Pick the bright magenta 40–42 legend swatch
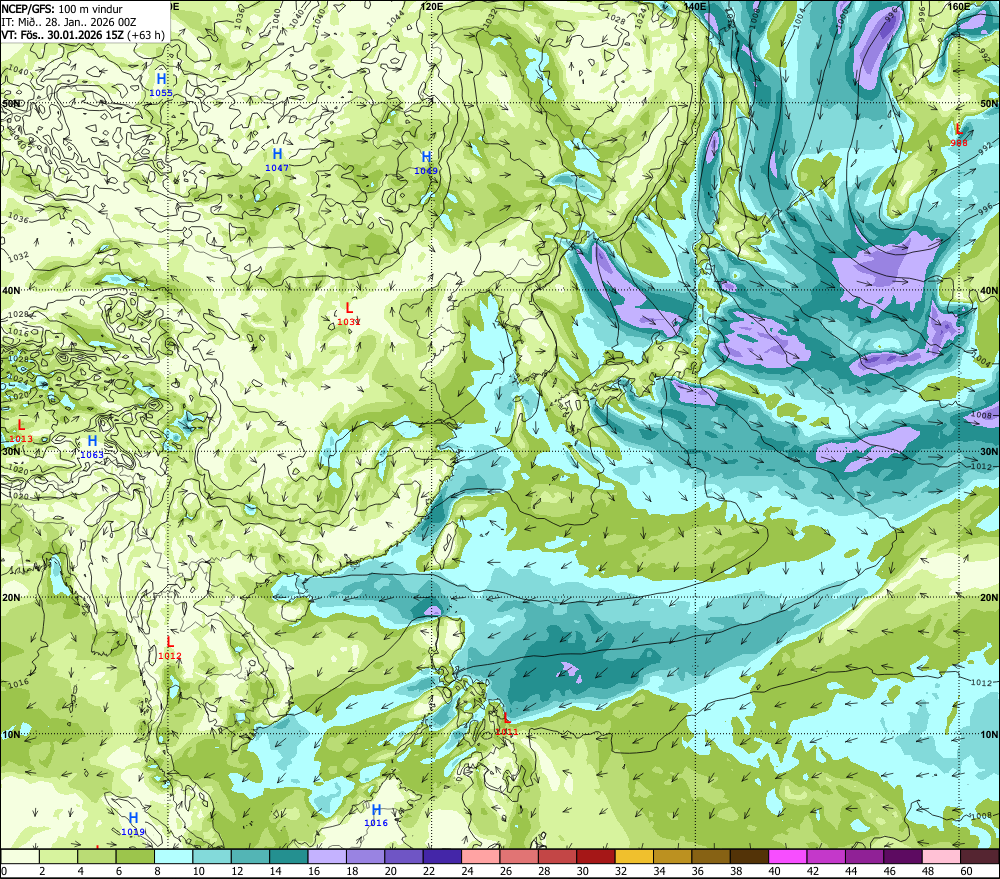The height and width of the screenshot is (879, 1000). (788, 856)
